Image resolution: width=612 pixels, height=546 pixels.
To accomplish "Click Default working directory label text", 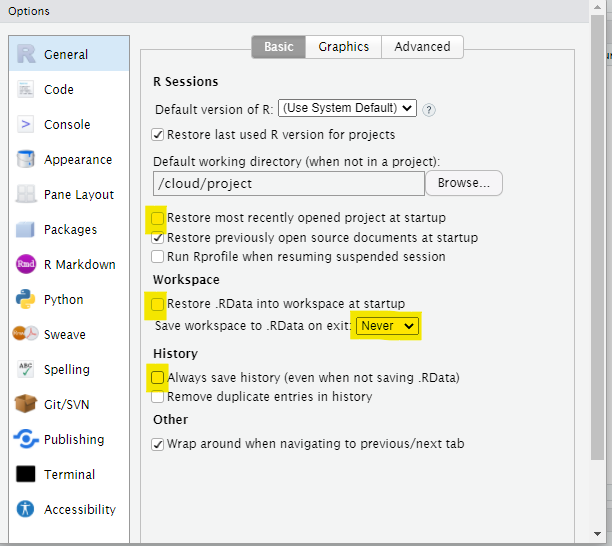I will pyautogui.click(x=297, y=162).
